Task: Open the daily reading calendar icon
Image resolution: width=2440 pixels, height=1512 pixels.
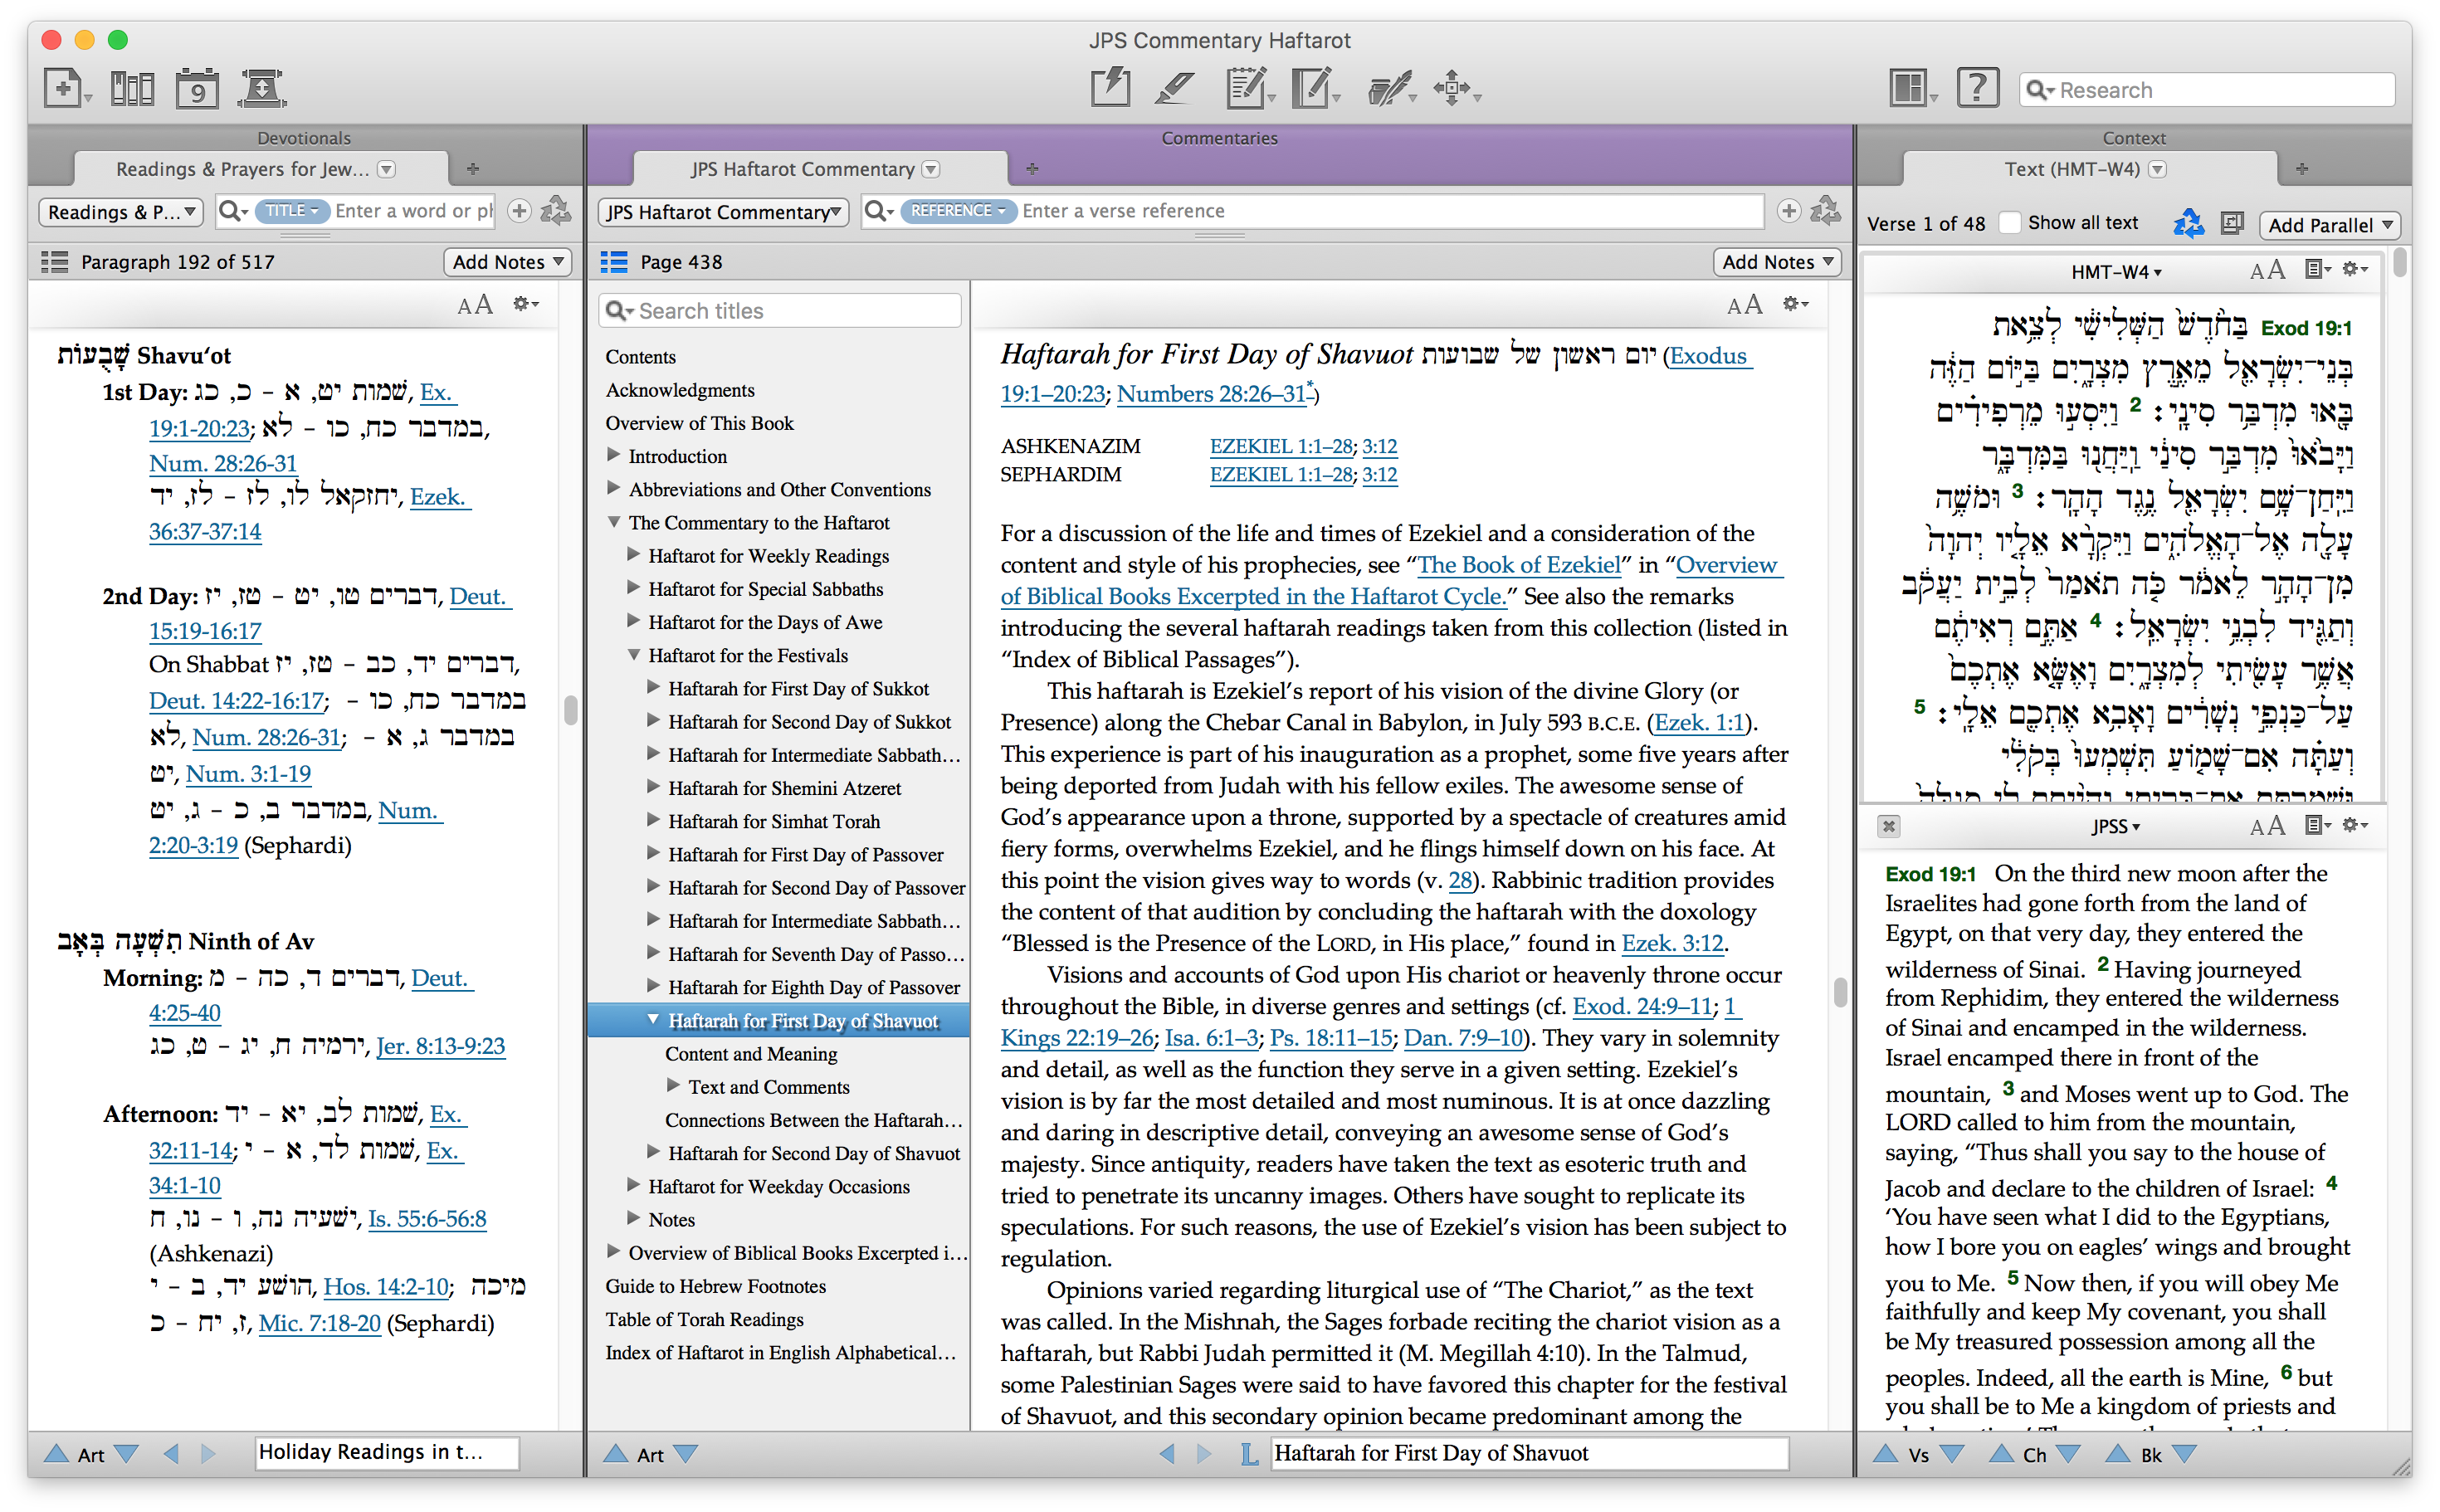Action: [x=197, y=88]
